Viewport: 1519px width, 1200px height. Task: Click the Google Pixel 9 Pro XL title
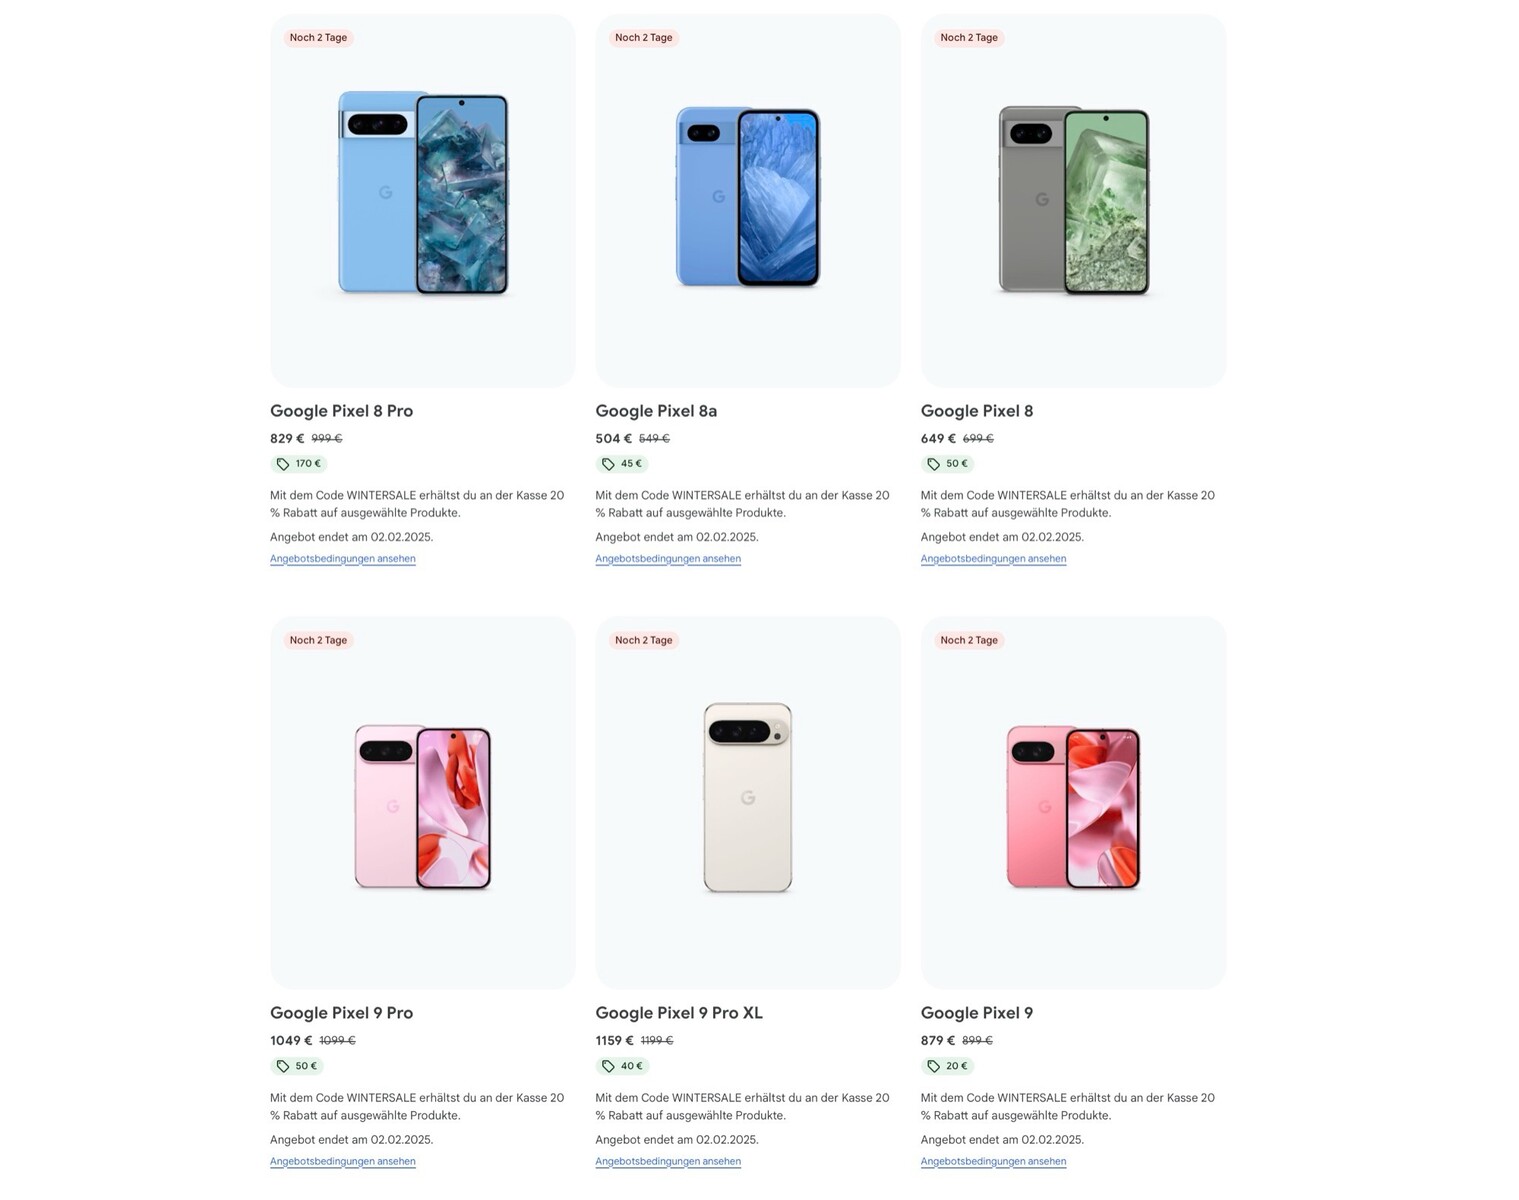pyautogui.click(x=679, y=1013)
